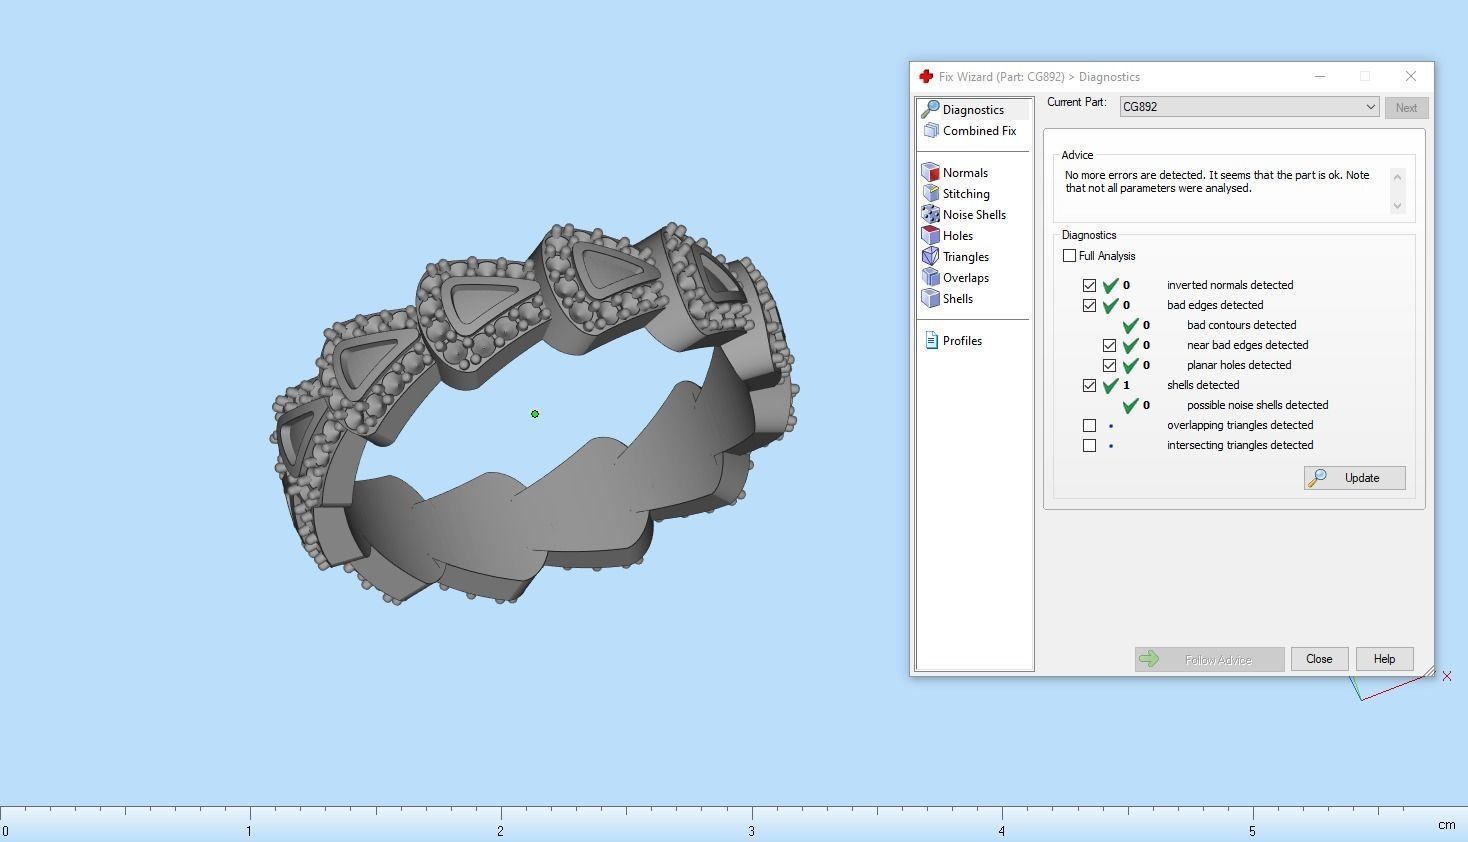Select the Stitching tool icon
The width and height of the screenshot is (1468, 842).
(x=931, y=194)
